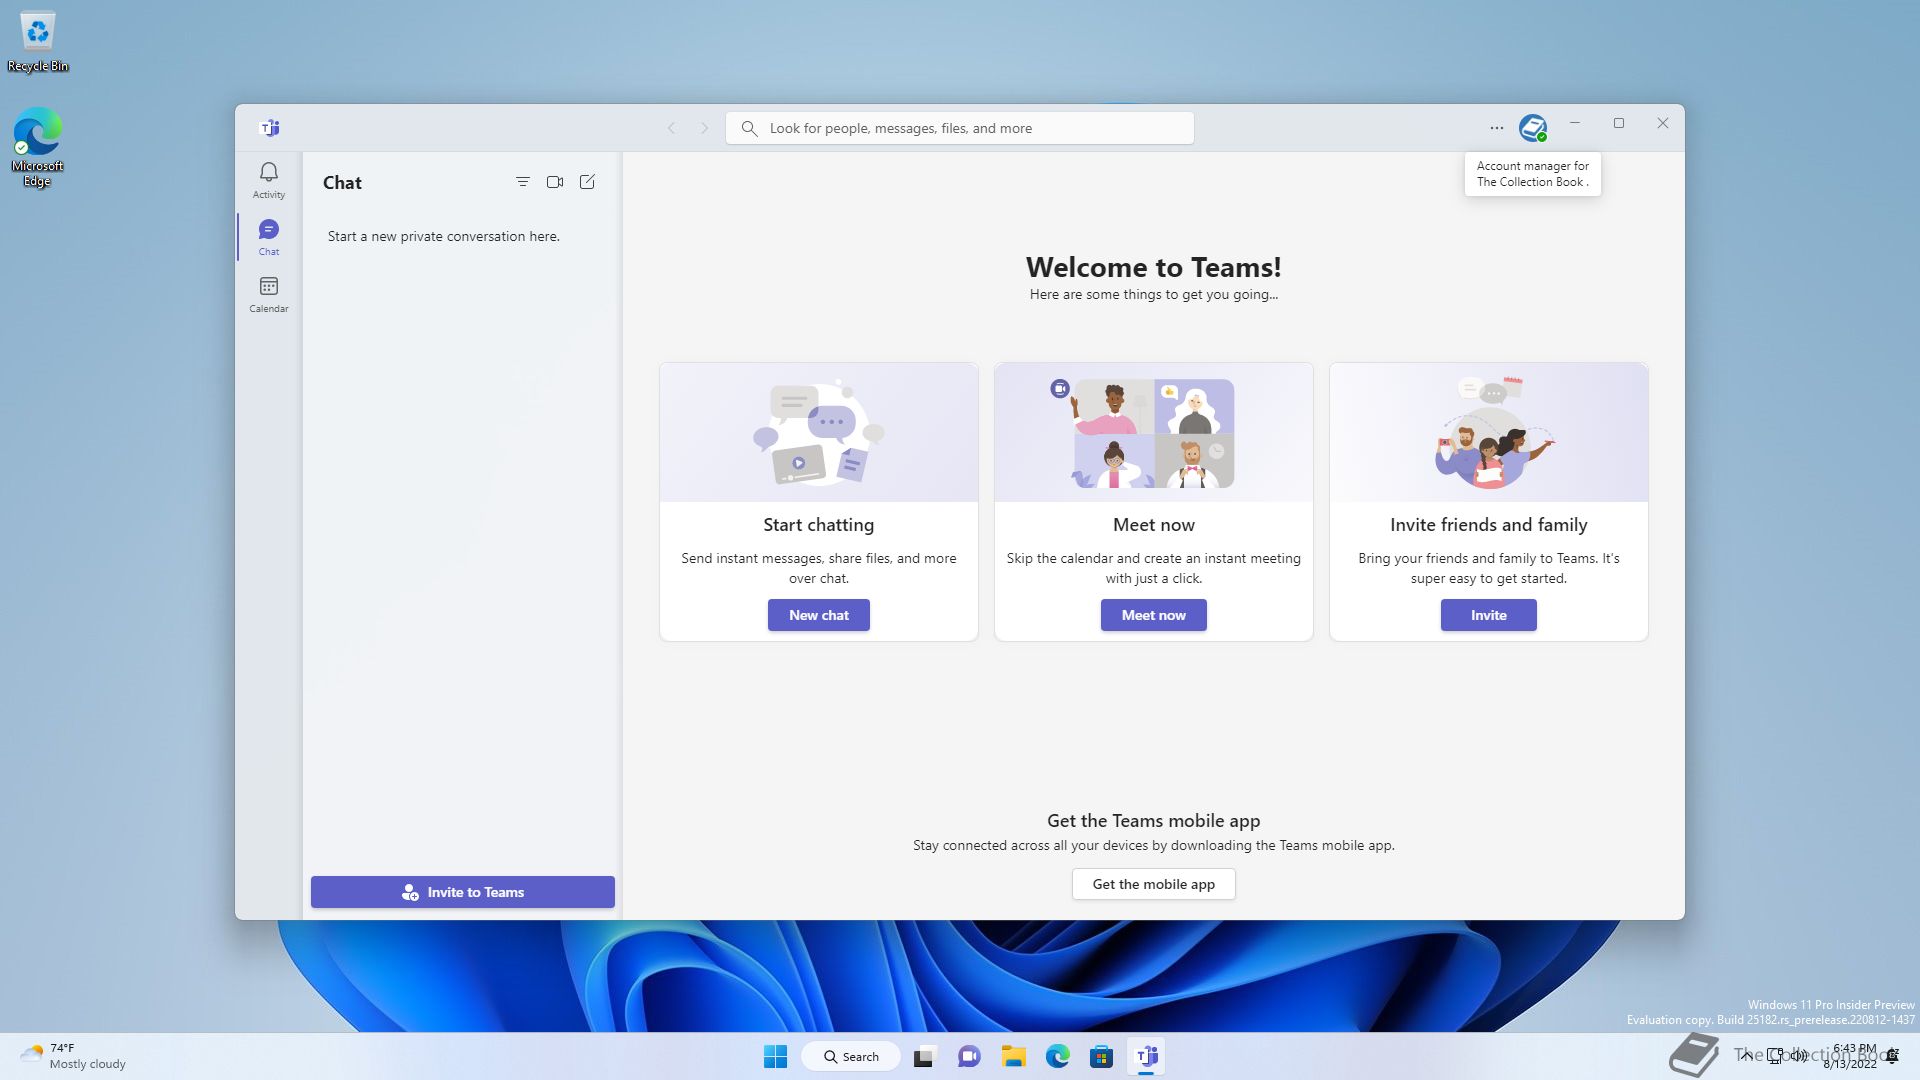Open the Windows Start menu

tap(775, 1056)
